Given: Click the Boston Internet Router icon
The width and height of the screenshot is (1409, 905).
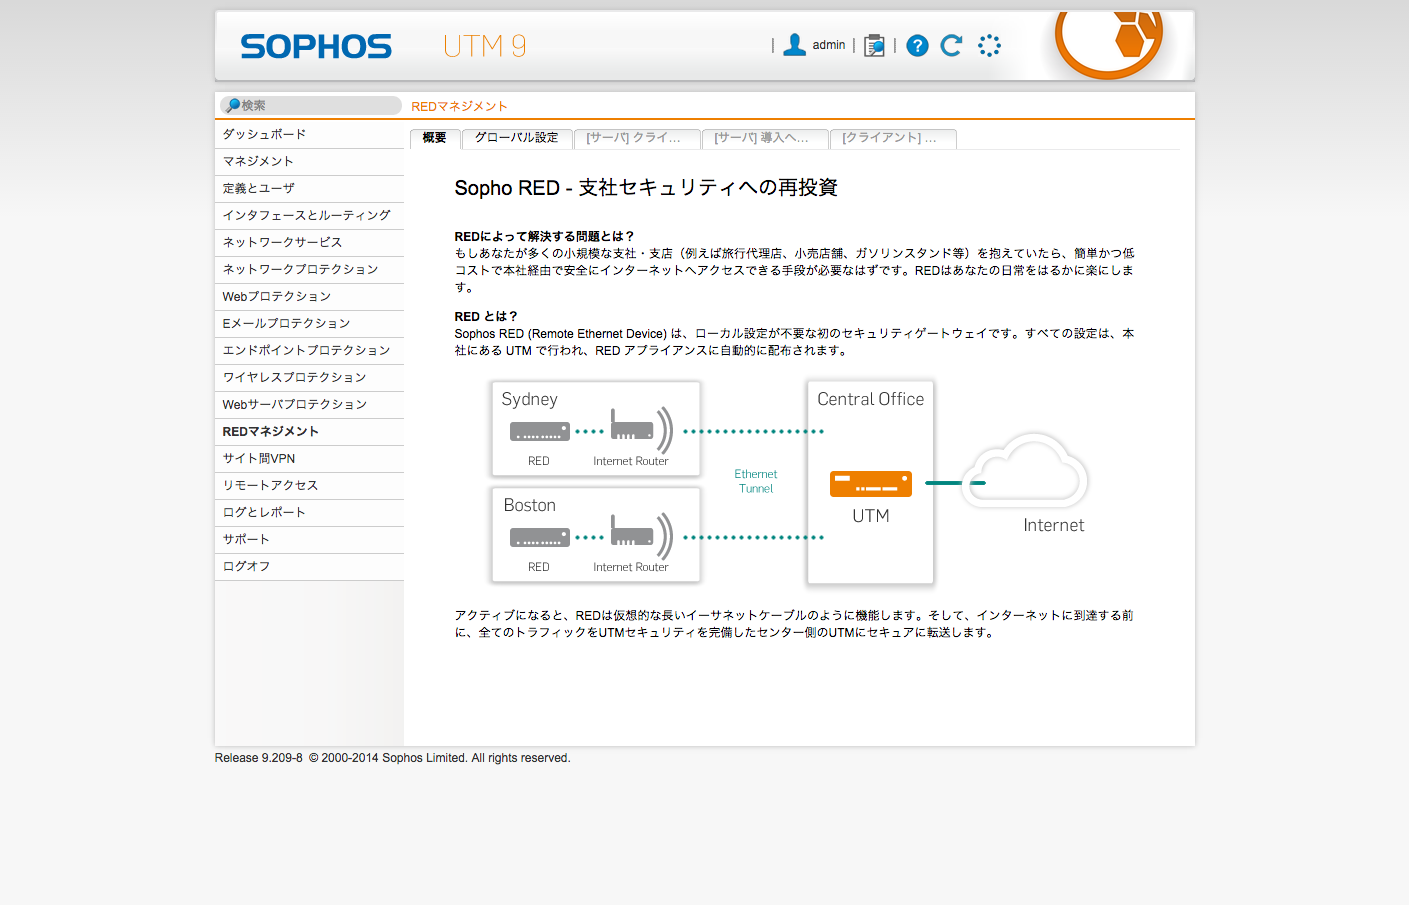Looking at the screenshot, I should coord(642,534).
